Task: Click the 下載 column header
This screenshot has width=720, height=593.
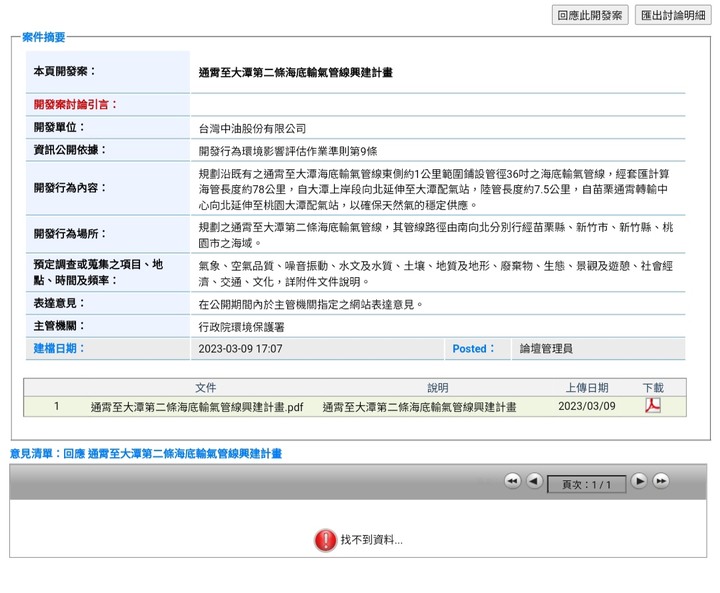Action: pos(652,388)
